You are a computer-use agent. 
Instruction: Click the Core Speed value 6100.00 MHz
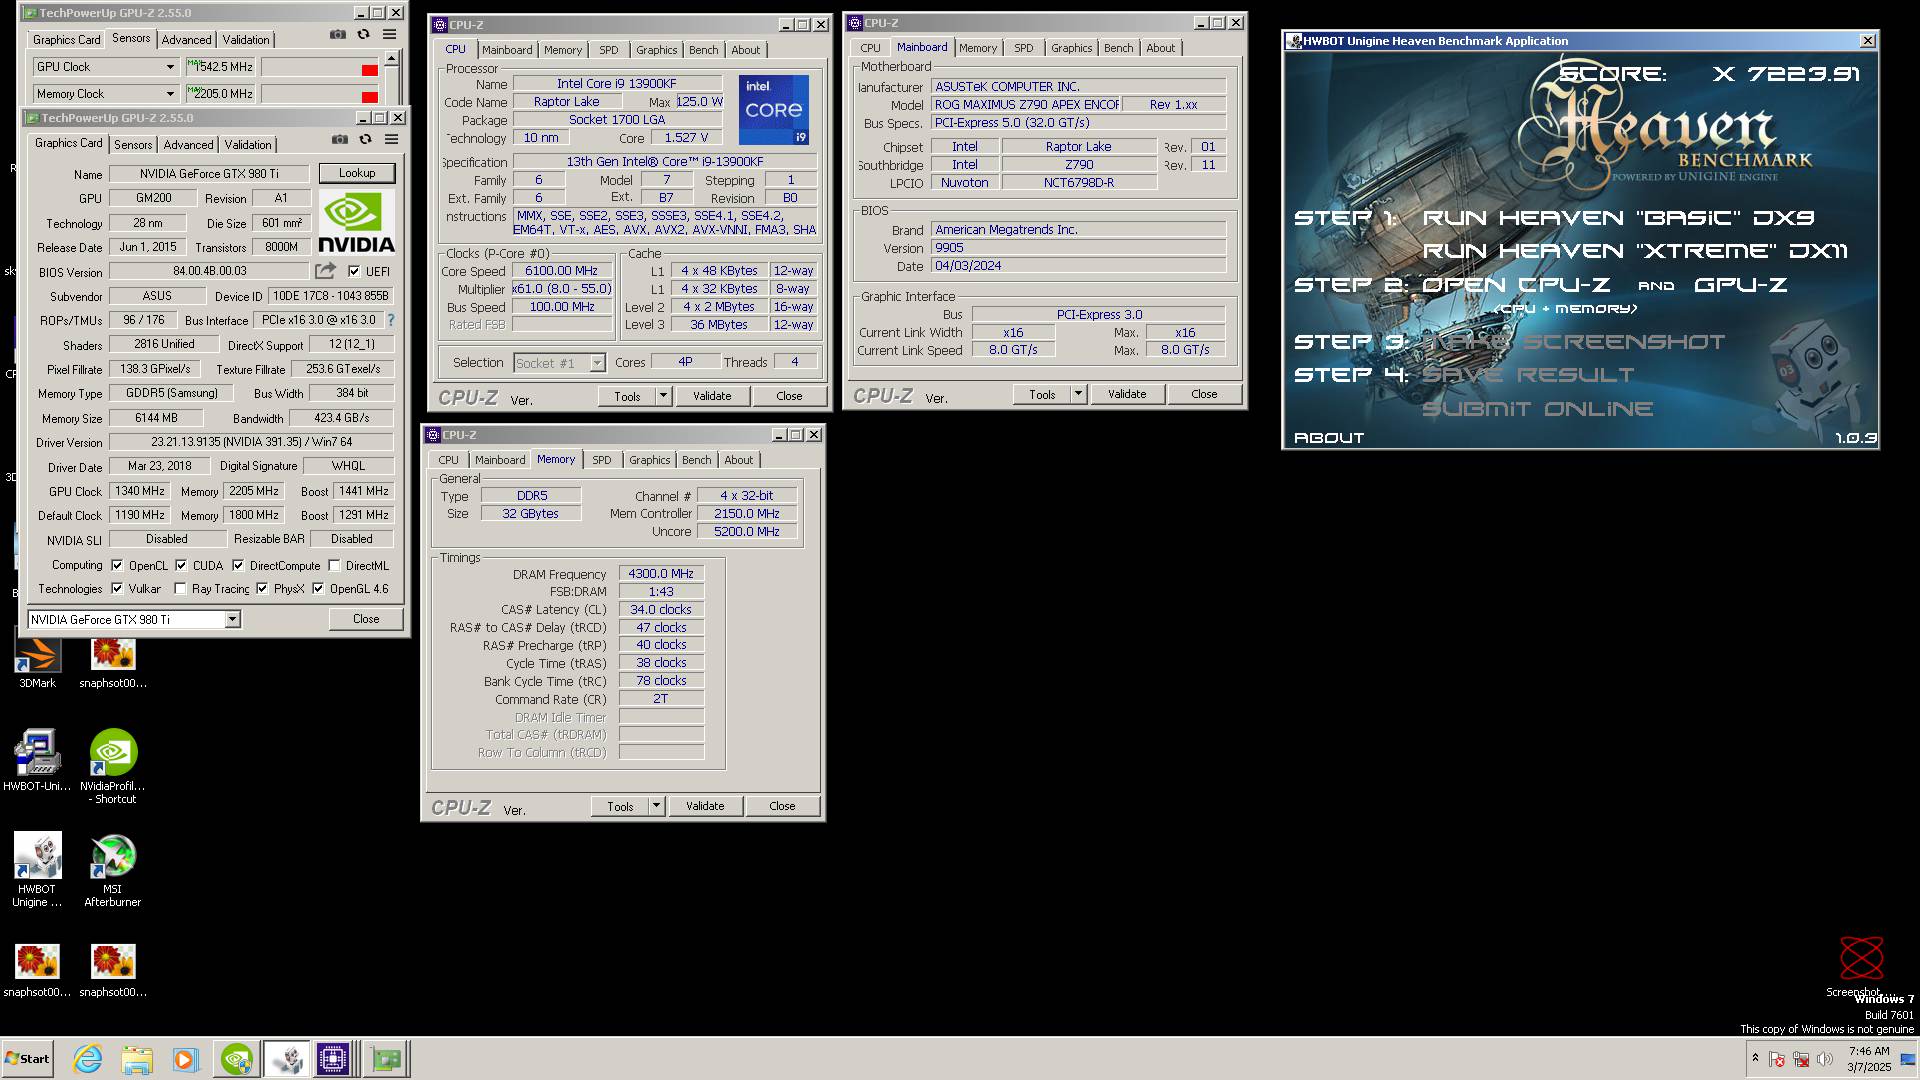[x=561, y=271]
